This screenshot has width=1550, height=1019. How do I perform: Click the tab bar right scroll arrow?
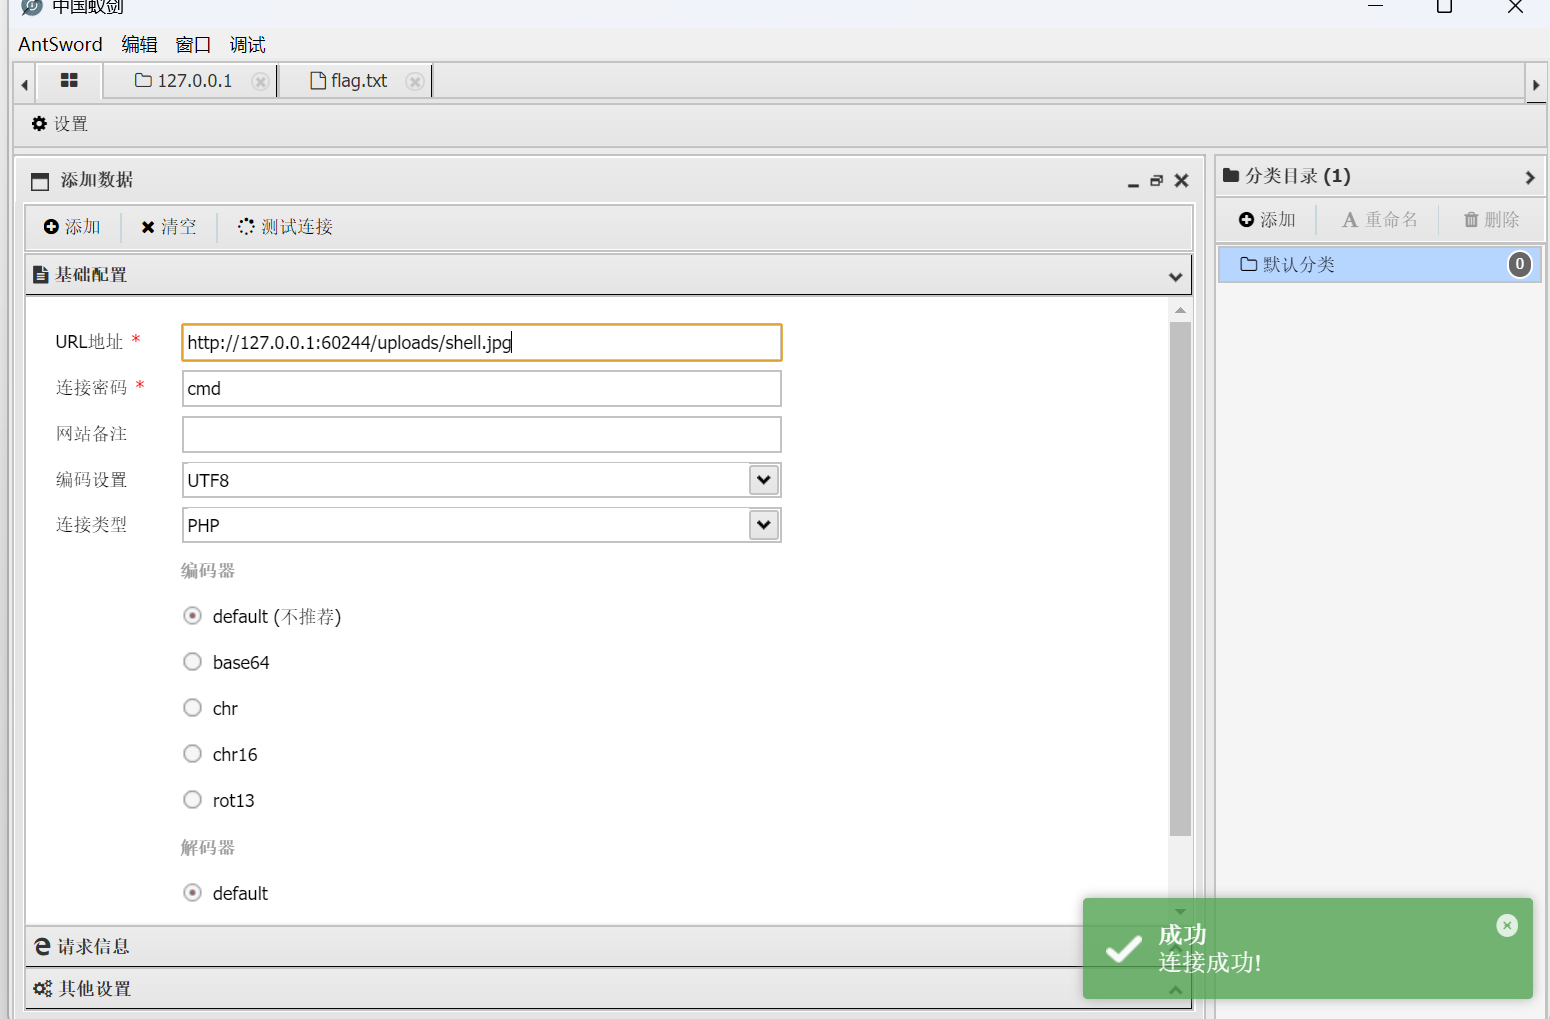pos(1536,85)
